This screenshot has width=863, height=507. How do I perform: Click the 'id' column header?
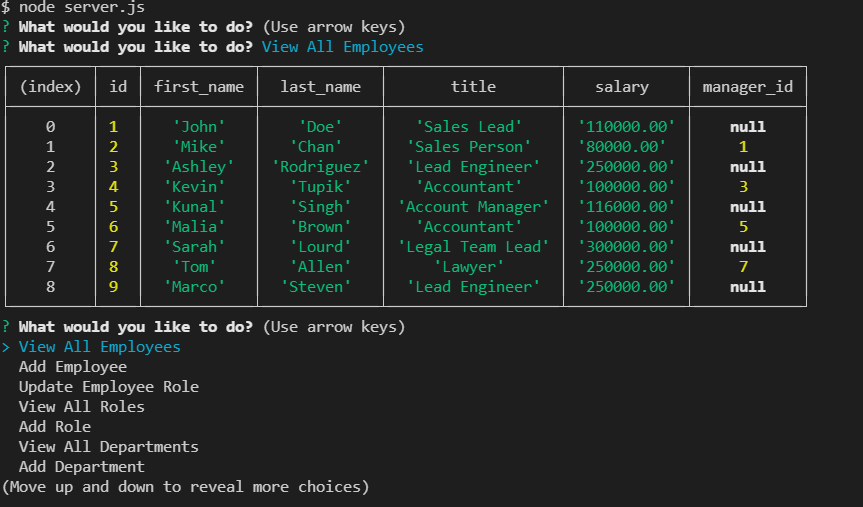(x=118, y=86)
